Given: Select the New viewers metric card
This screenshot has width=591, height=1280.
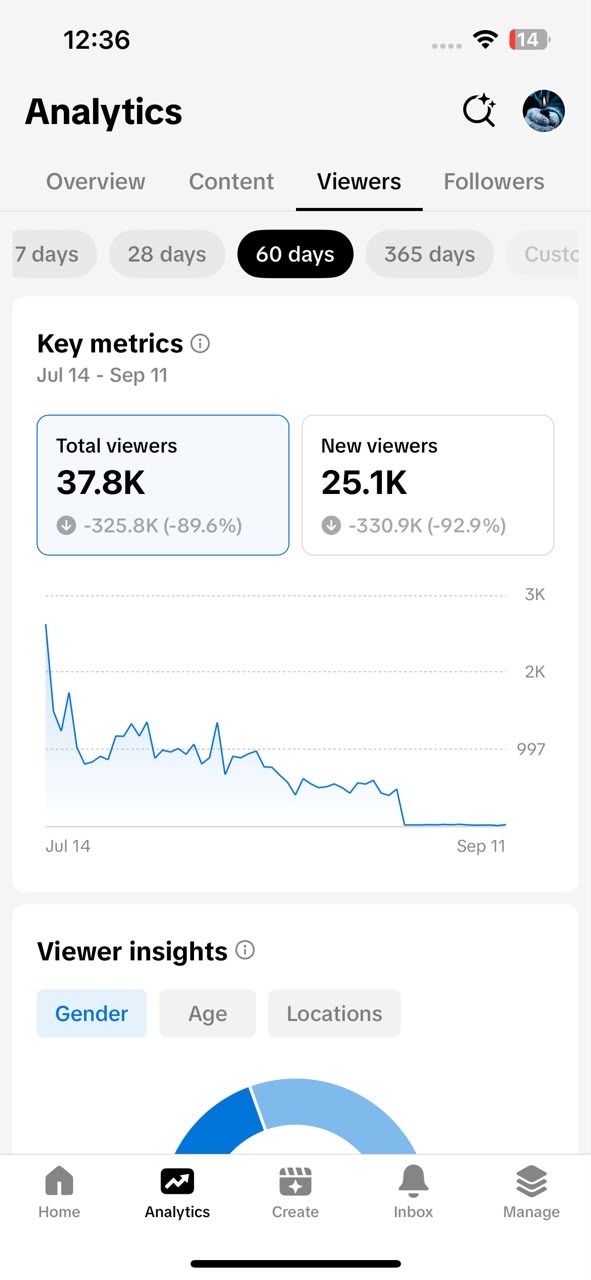Looking at the screenshot, I should [428, 485].
